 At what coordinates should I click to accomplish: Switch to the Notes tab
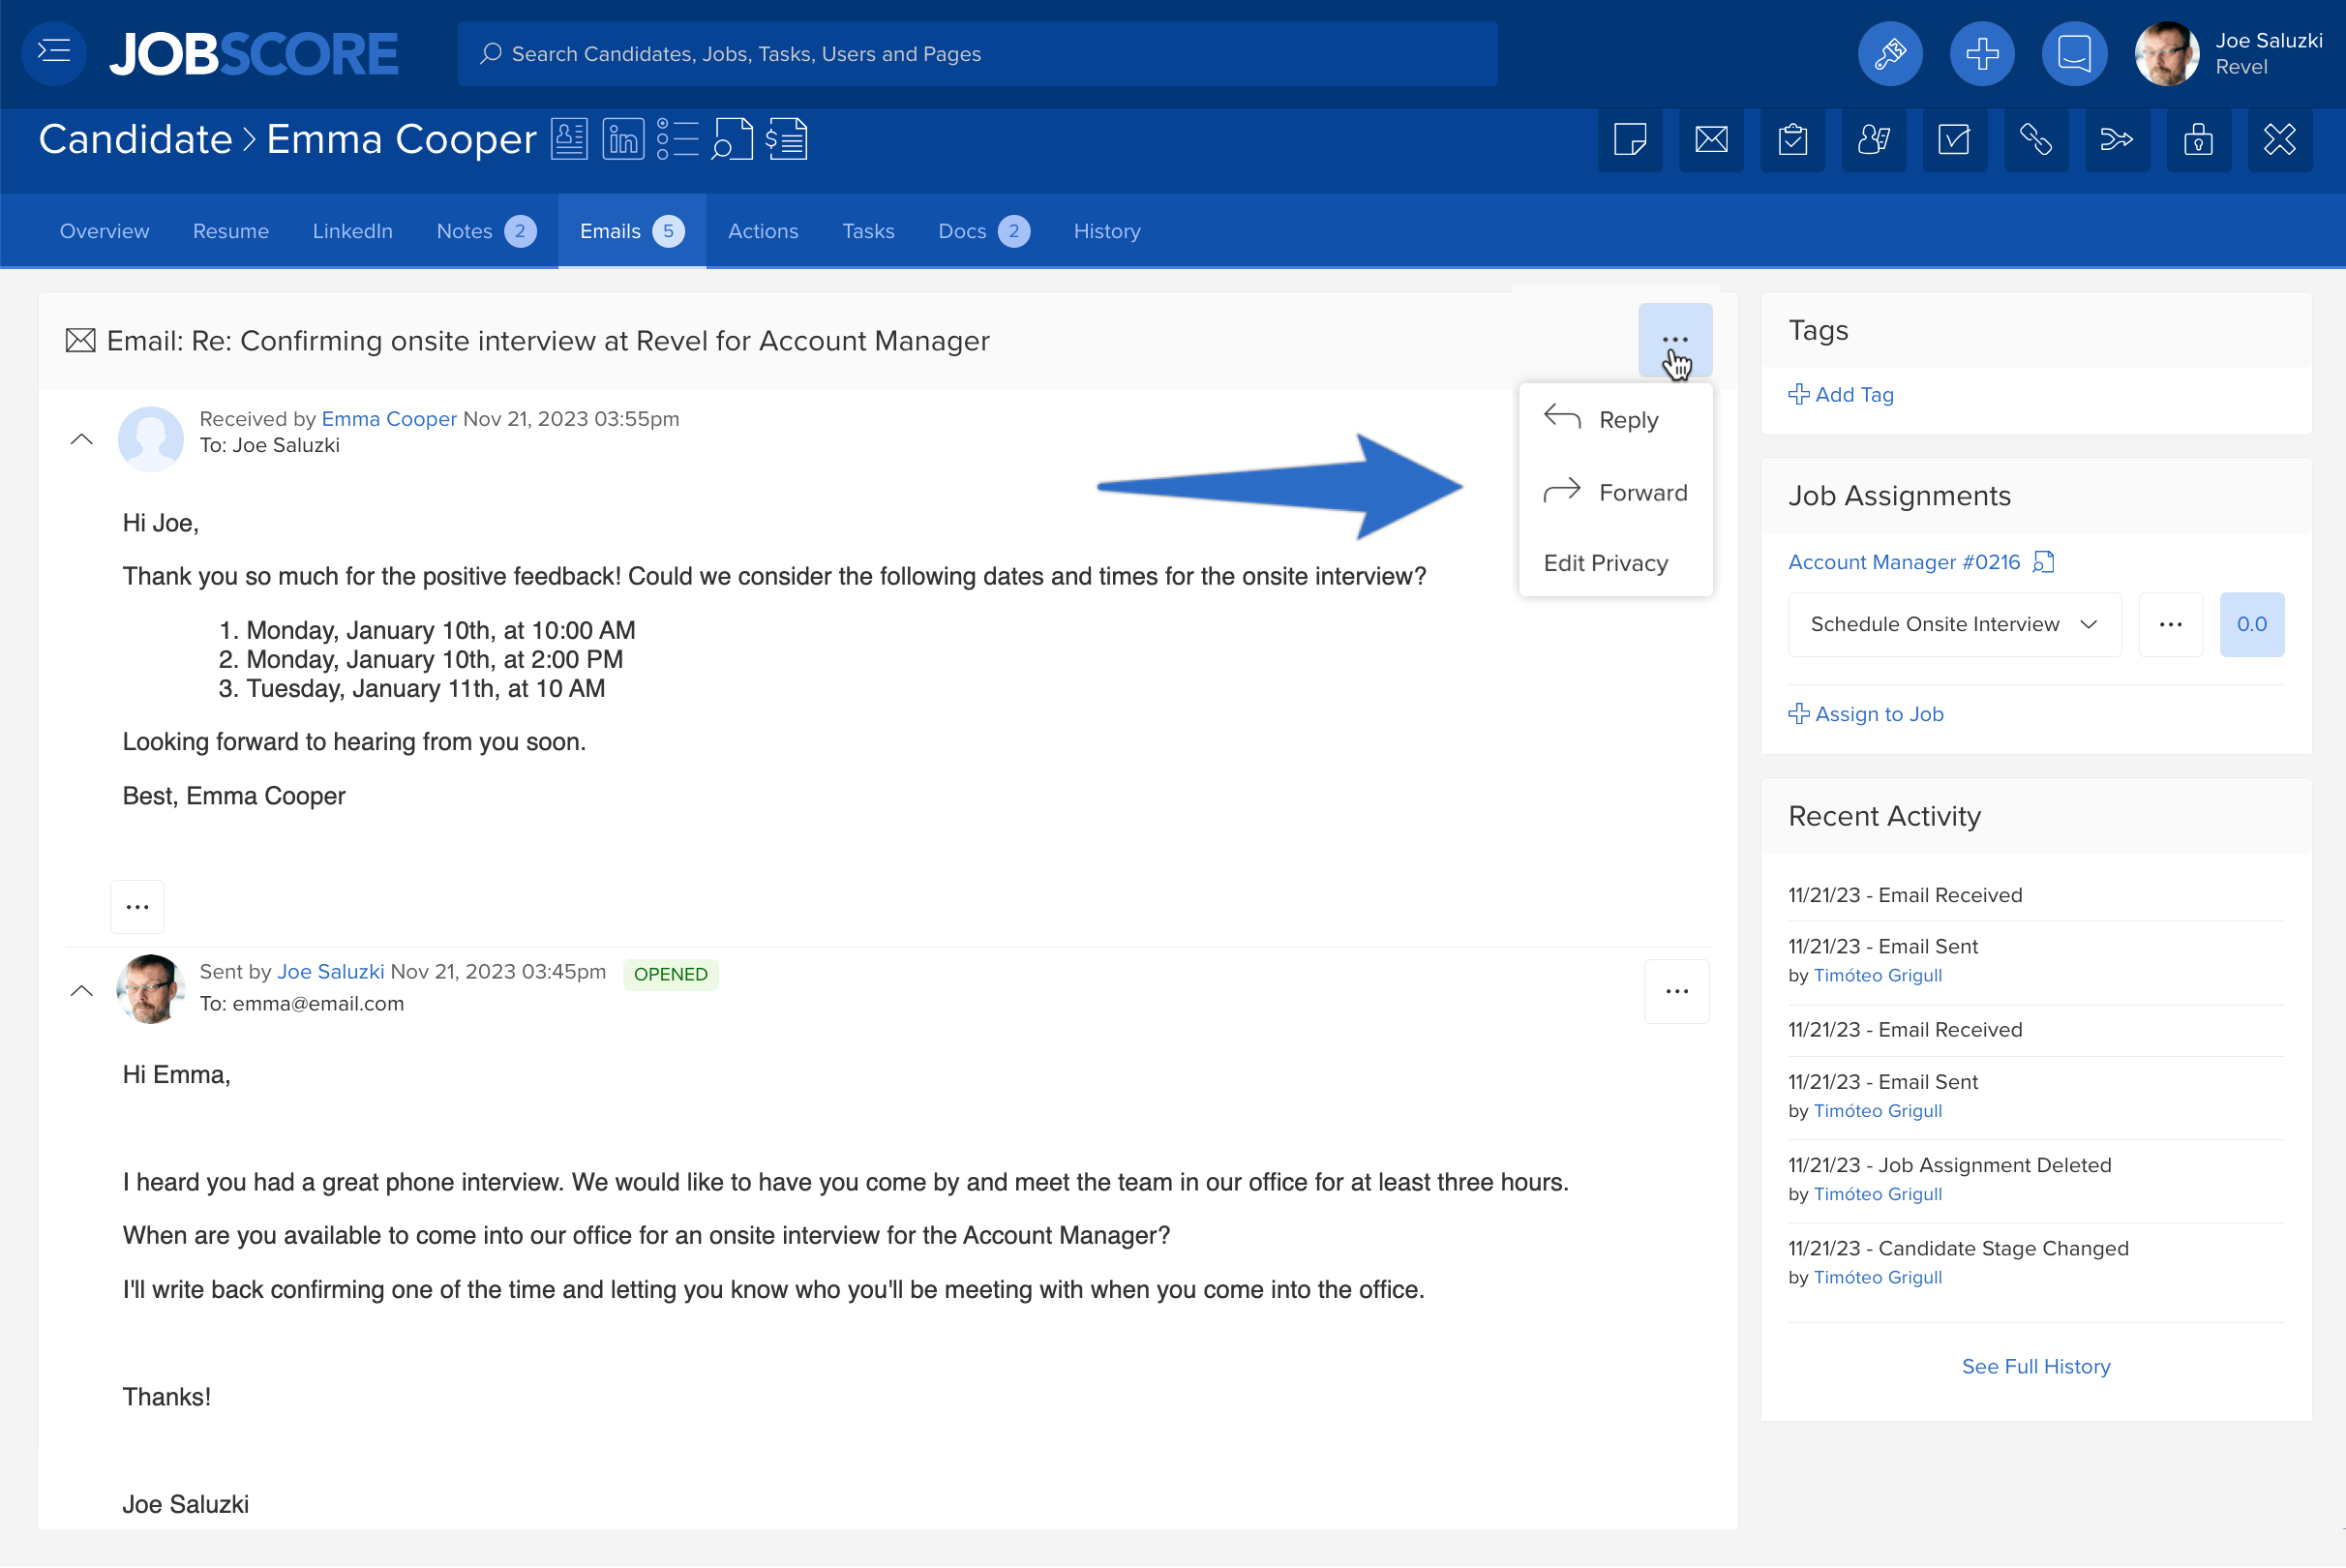tap(486, 231)
